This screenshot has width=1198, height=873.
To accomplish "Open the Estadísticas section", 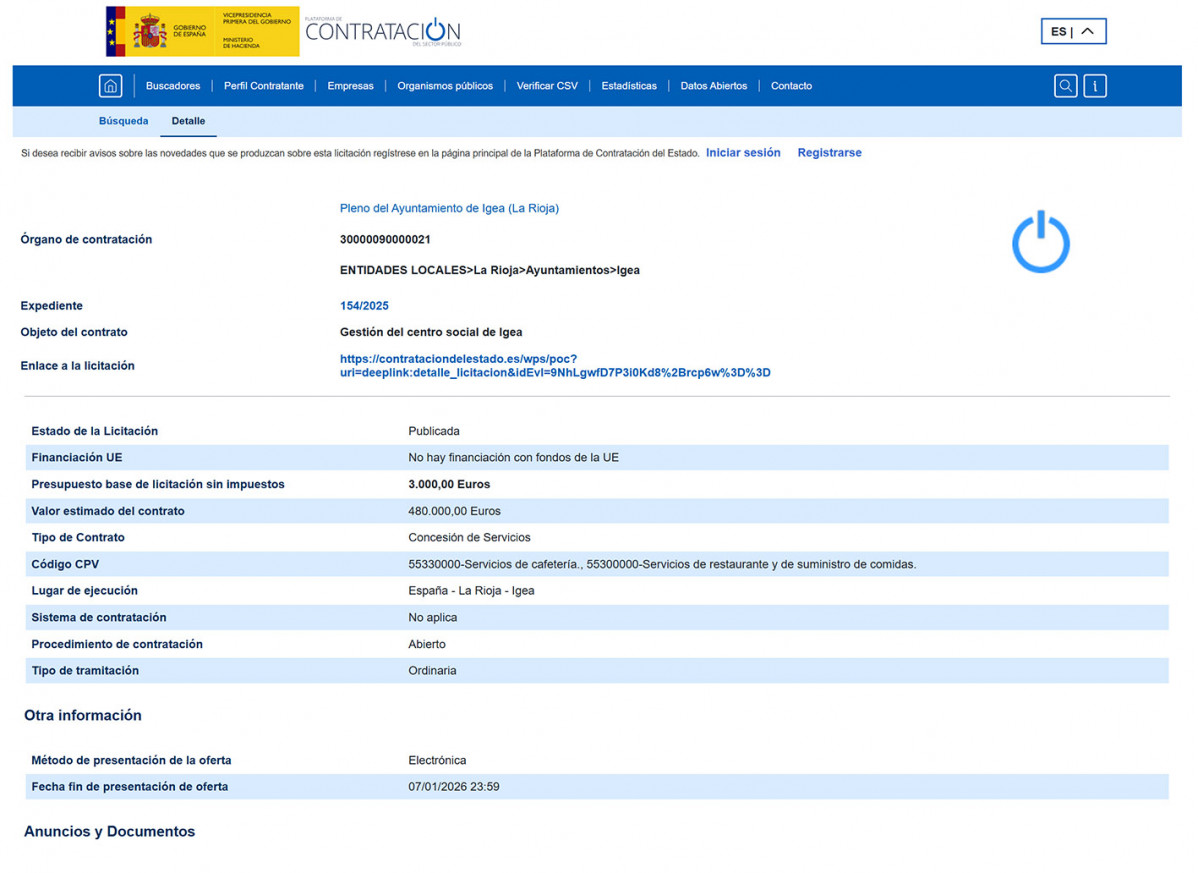I will pos(629,86).
